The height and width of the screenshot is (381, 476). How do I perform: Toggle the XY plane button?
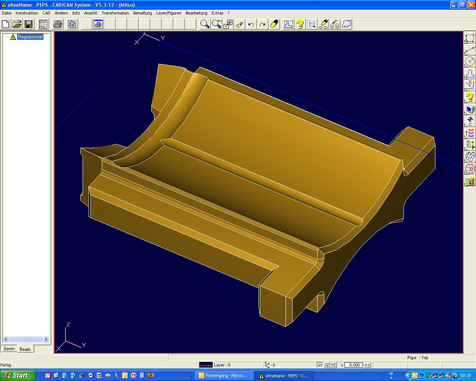(x=320, y=365)
